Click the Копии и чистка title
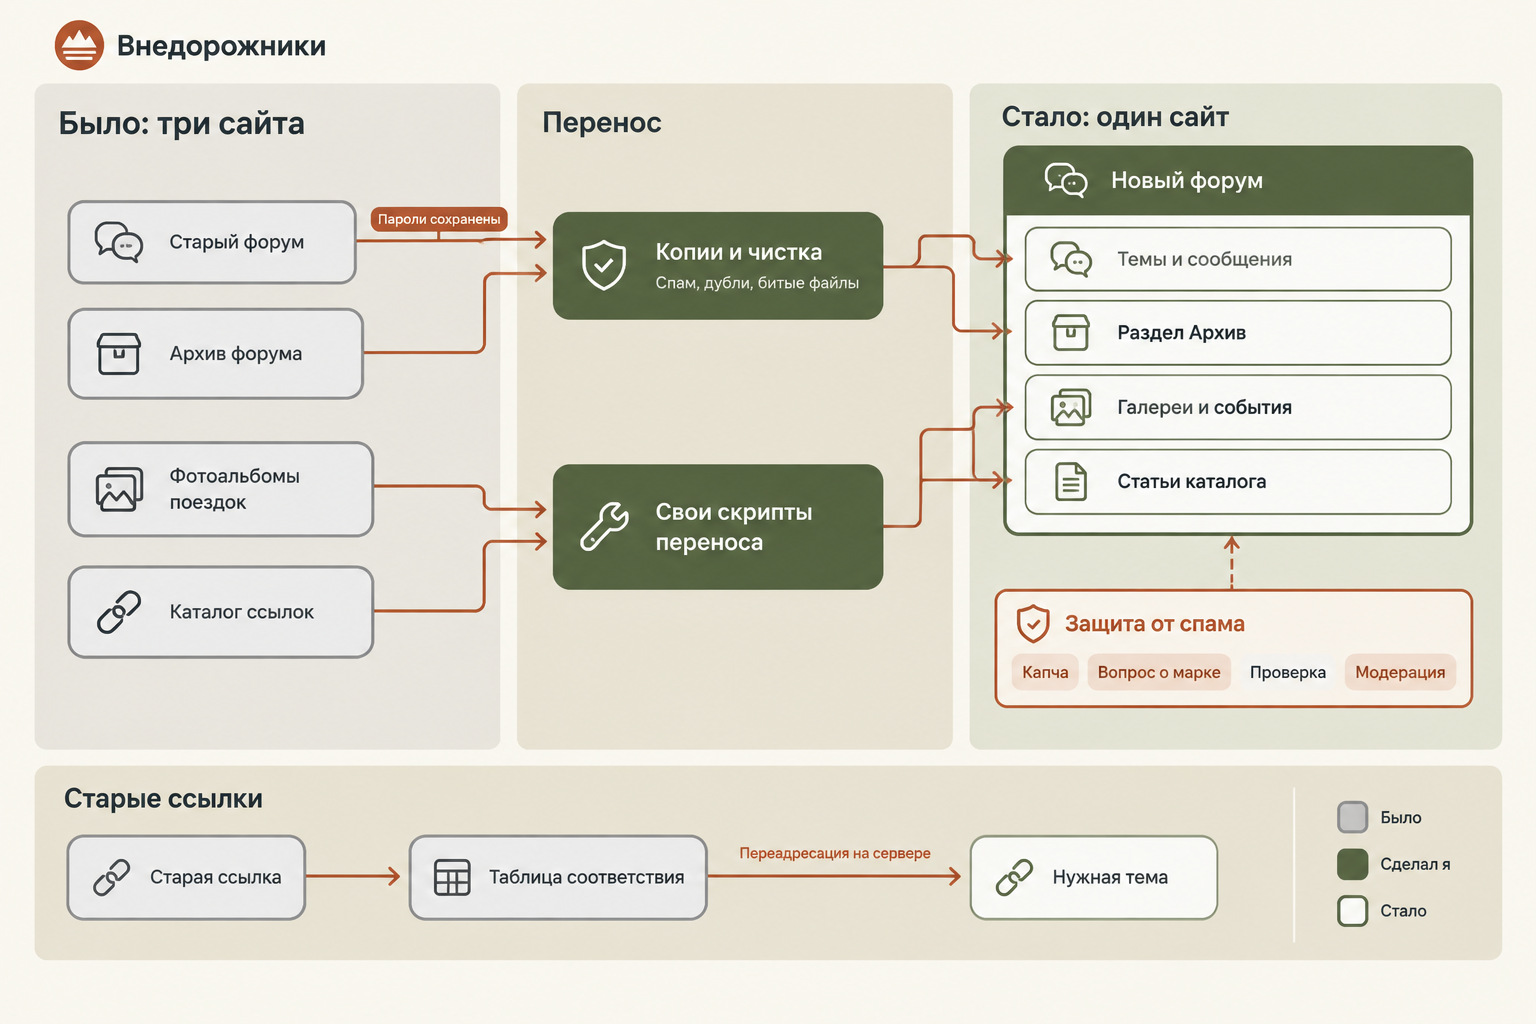This screenshot has height=1024, width=1536. point(738,252)
